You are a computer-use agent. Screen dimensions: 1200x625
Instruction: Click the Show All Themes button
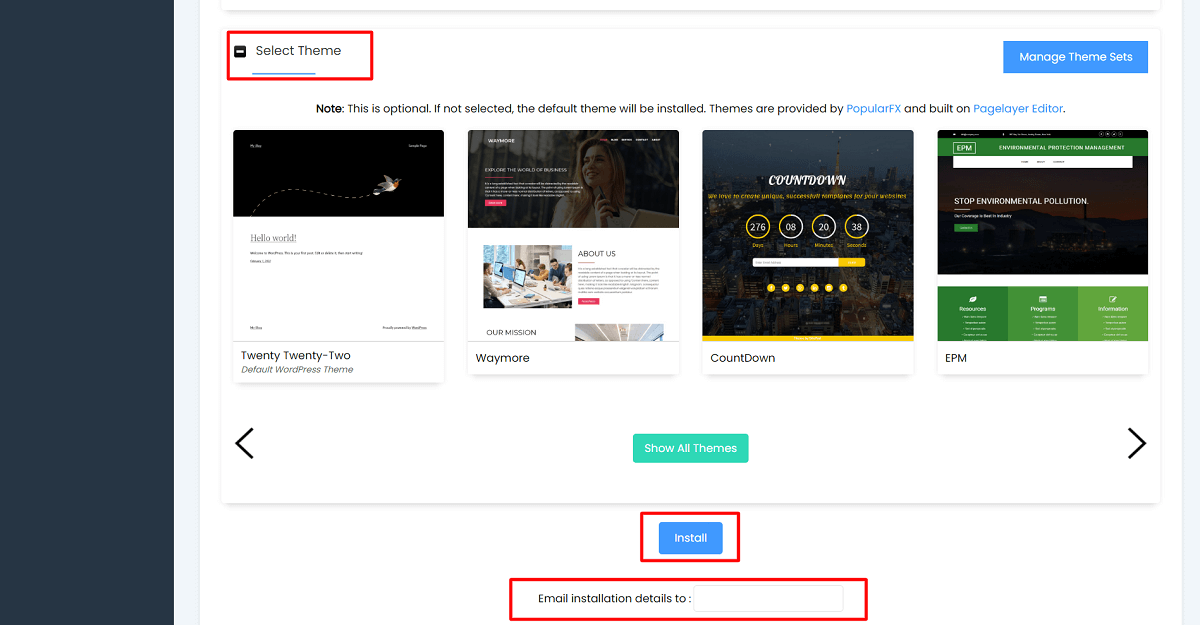click(x=690, y=448)
